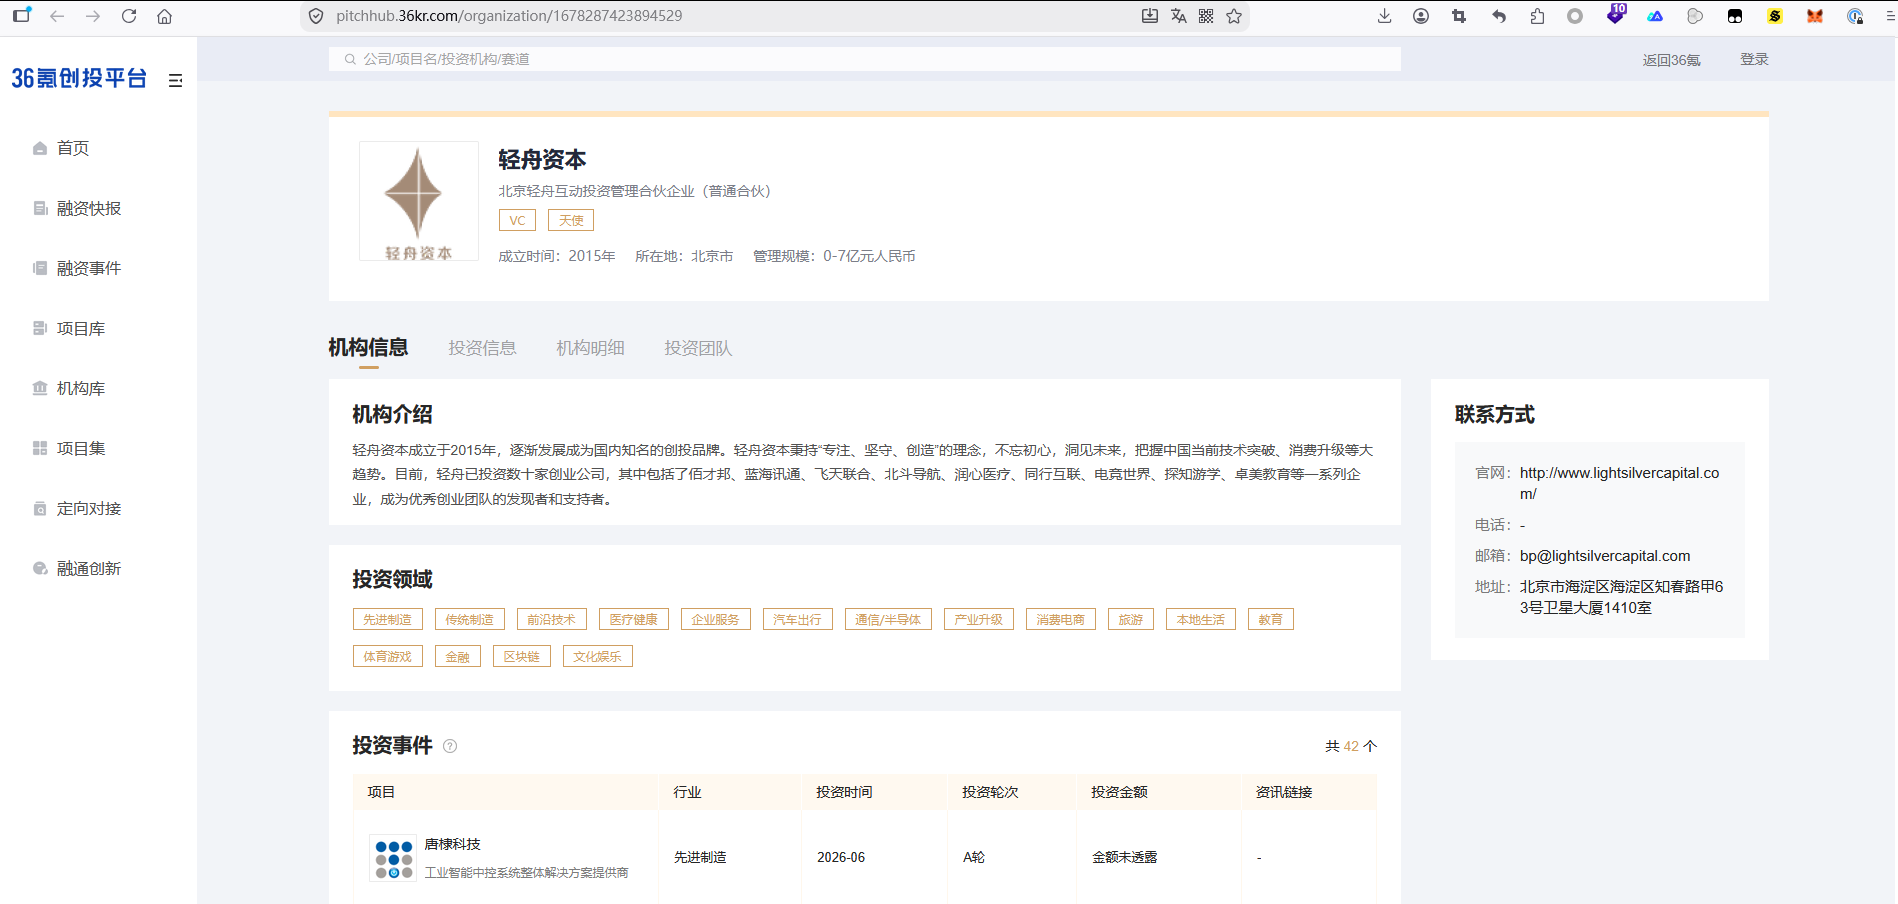Click the 先进制造 tag under 投资领域
Screen dimensions: 1898x904
point(388,619)
